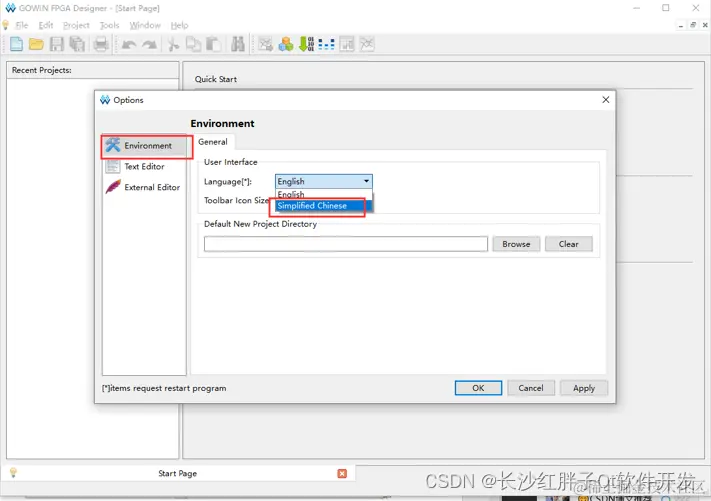The width and height of the screenshot is (711, 501).
Task: Click the Apply button
Action: [584, 388]
